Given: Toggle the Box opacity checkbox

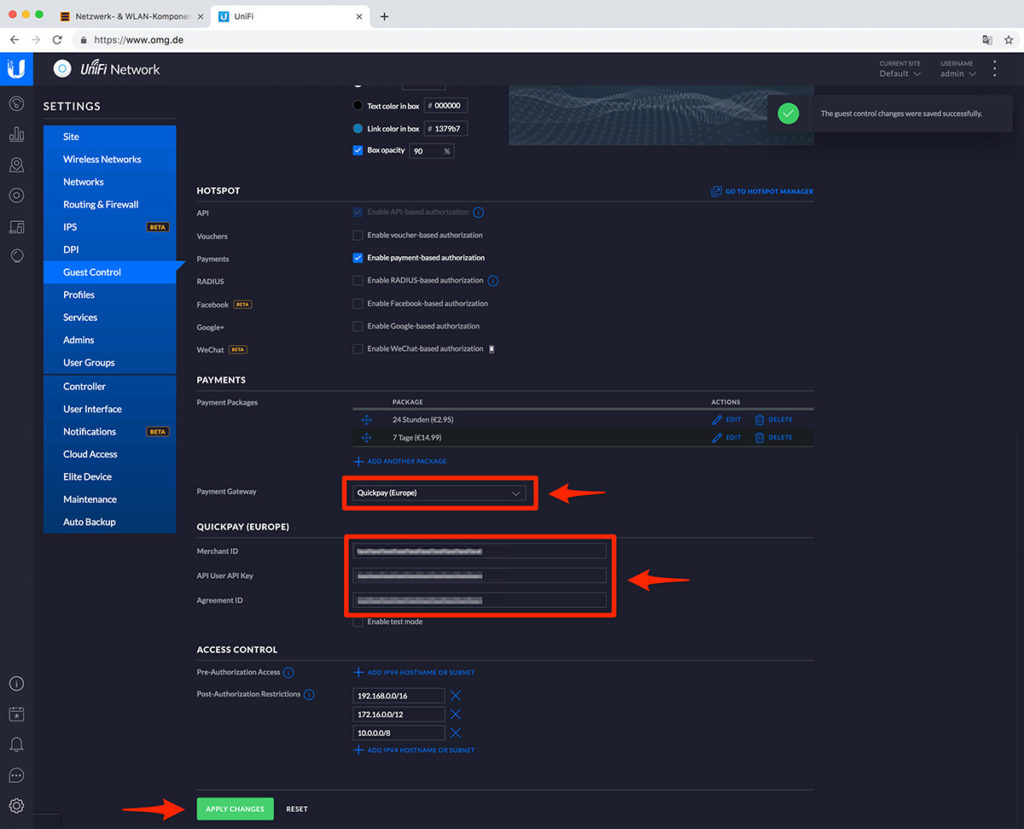Looking at the screenshot, I should (358, 150).
